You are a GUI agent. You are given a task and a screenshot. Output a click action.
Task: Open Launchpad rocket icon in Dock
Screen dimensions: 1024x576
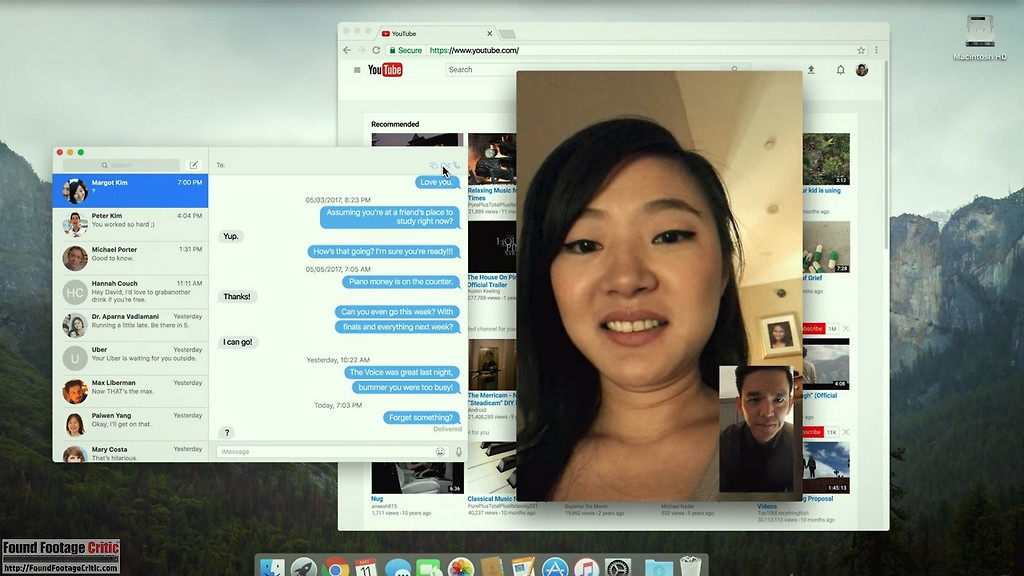(304, 568)
